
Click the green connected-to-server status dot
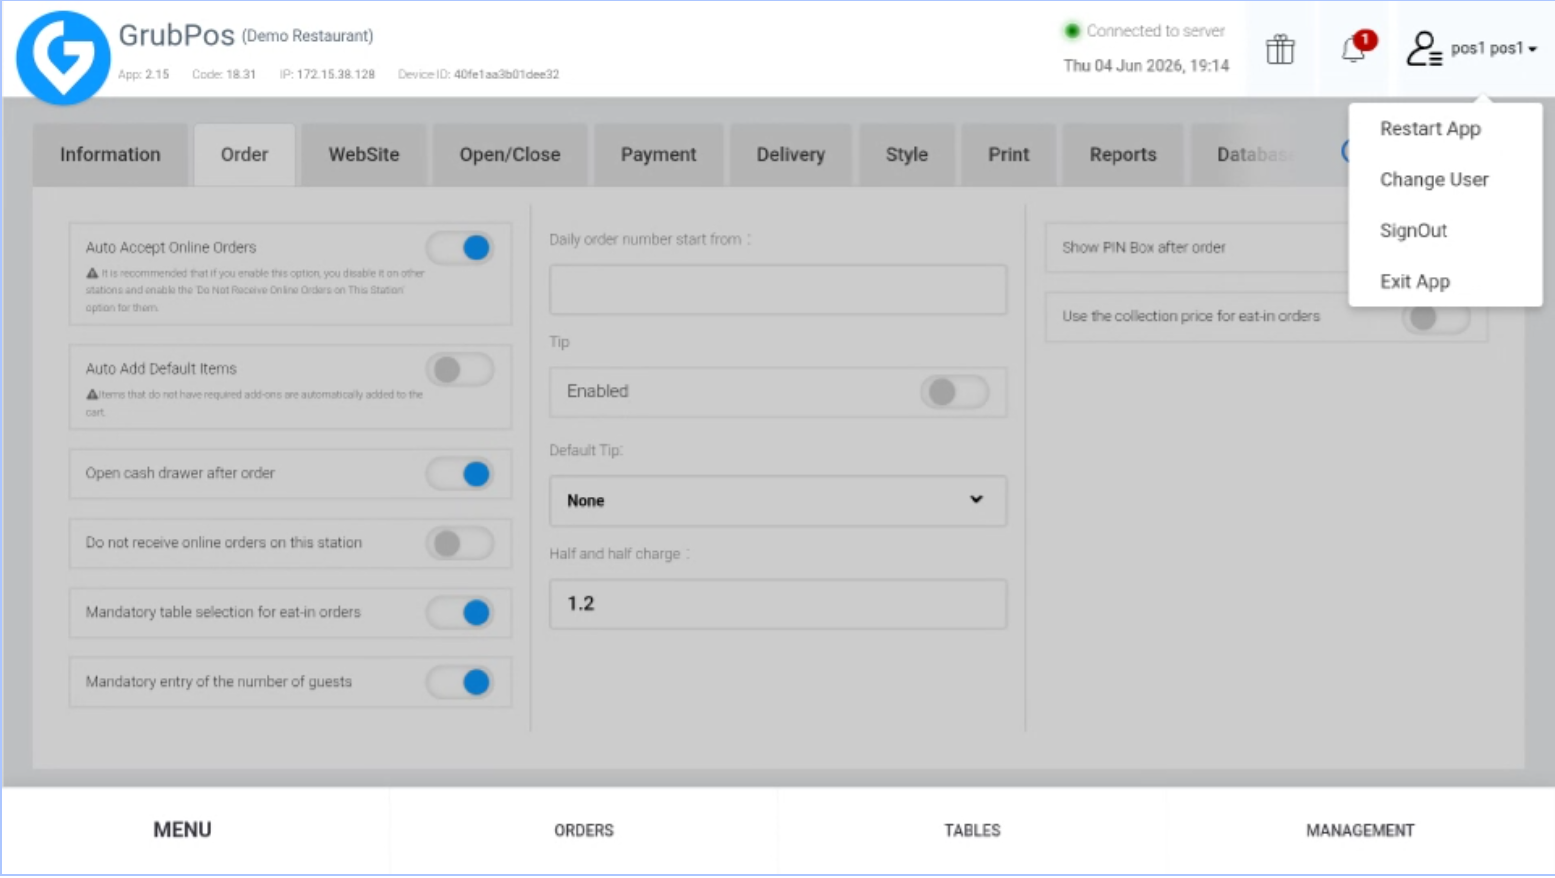click(1072, 31)
